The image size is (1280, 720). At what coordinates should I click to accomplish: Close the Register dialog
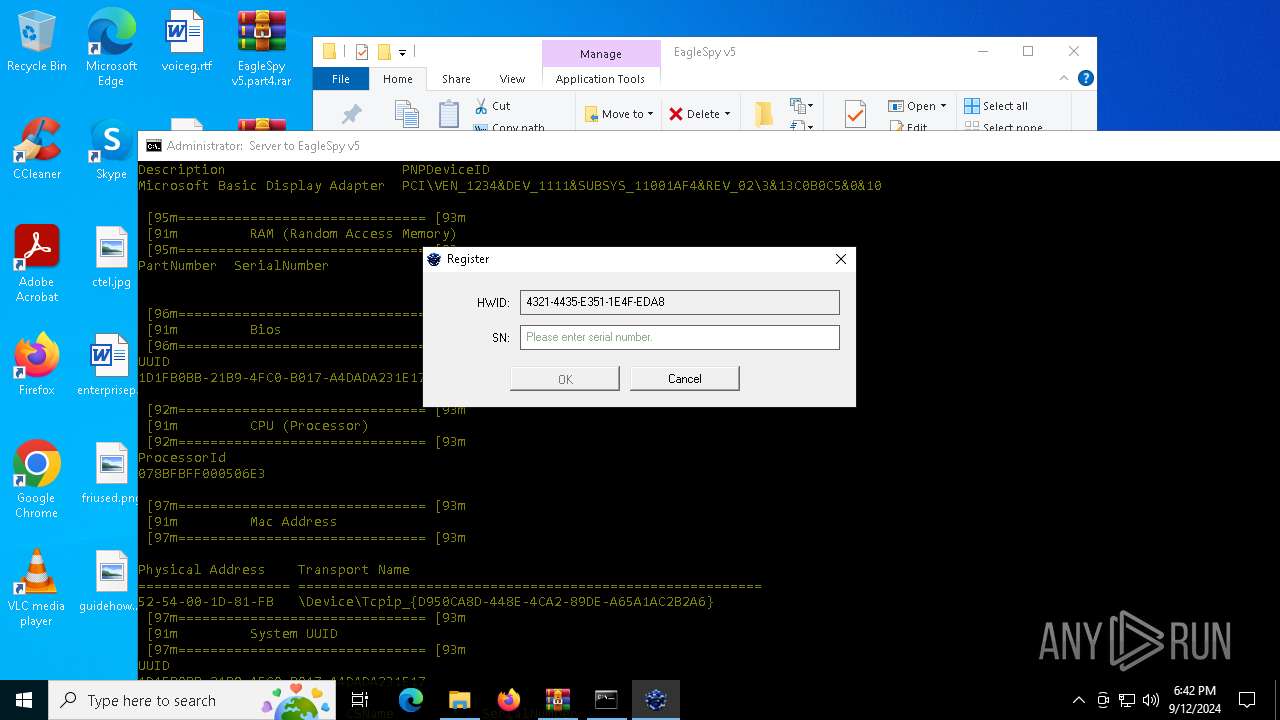pos(841,259)
